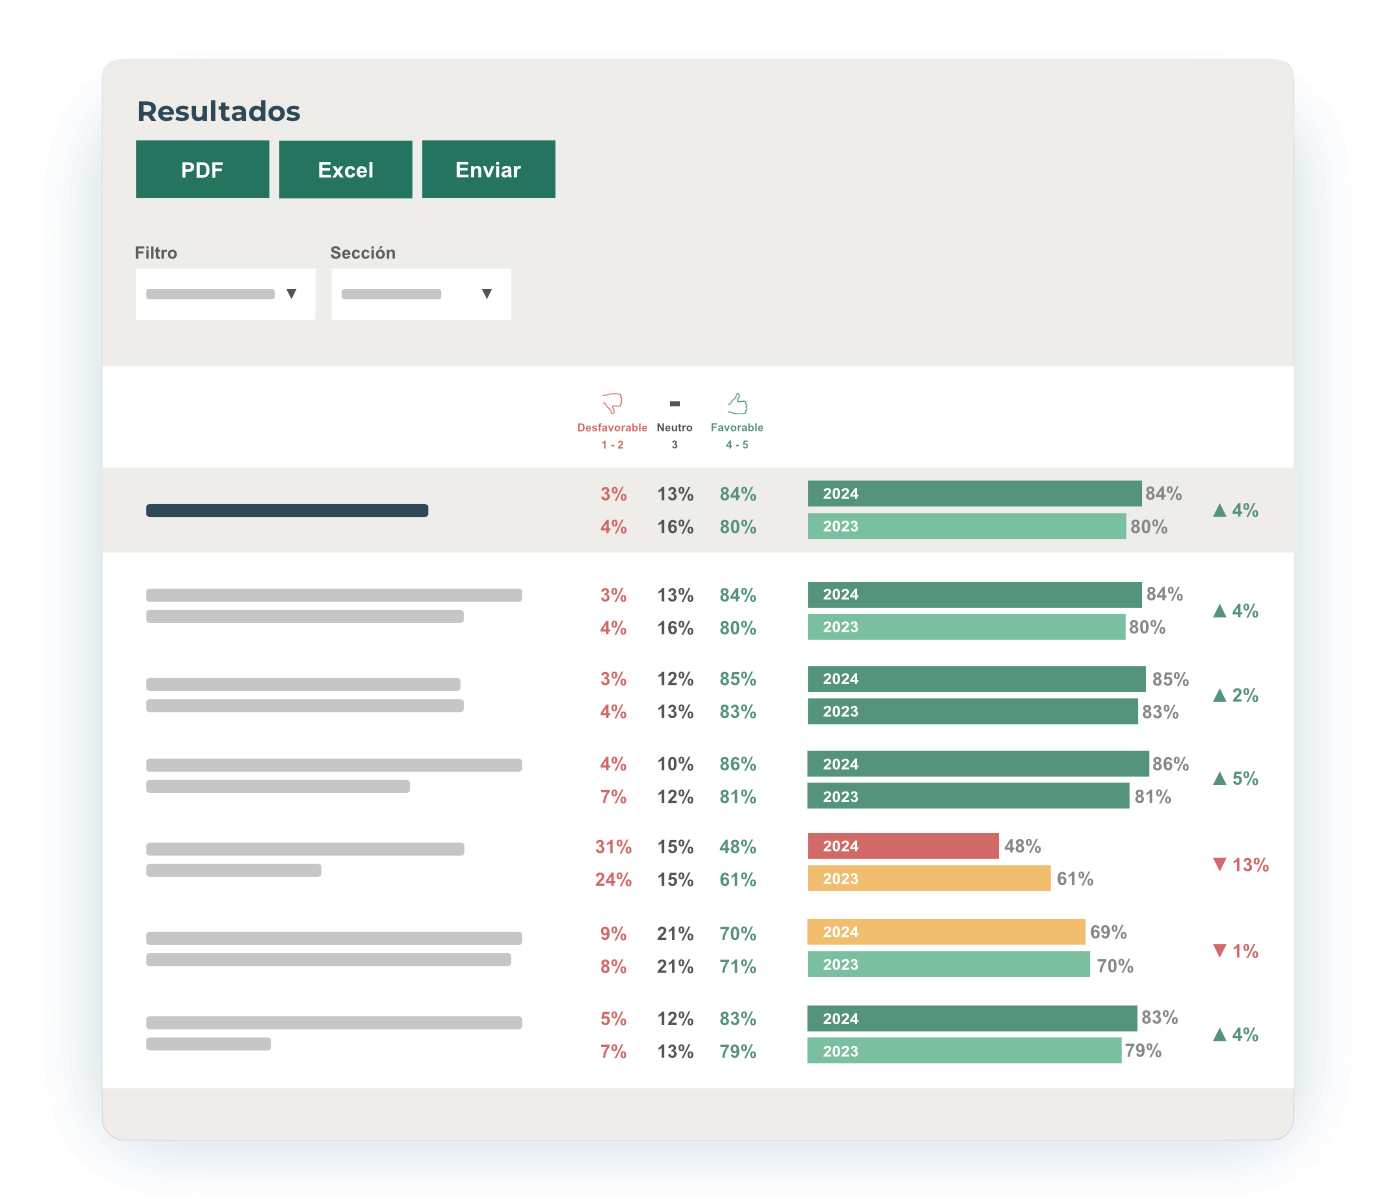Select the red 2024 bar at 48%
The image size is (1400, 1200).
pyautogui.click(x=903, y=846)
